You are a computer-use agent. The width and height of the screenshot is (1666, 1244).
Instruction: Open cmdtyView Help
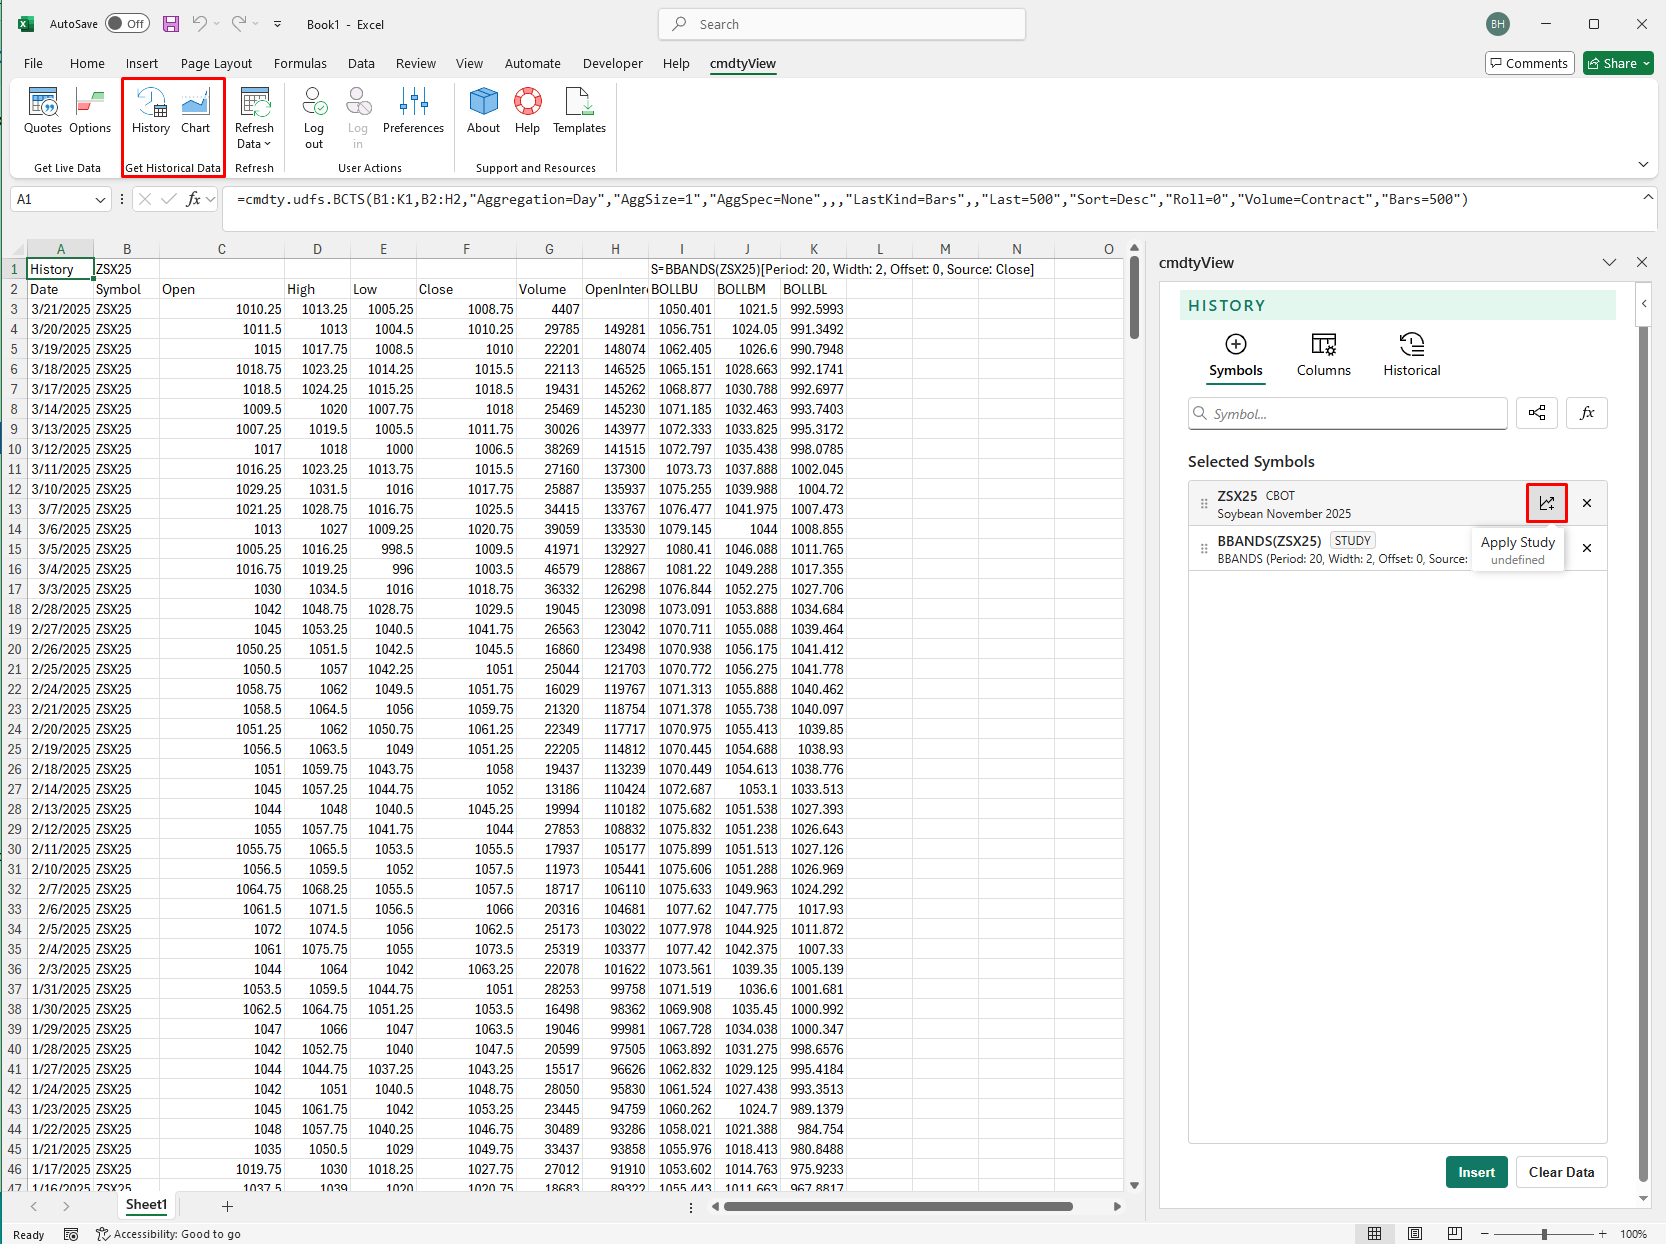[527, 111]
